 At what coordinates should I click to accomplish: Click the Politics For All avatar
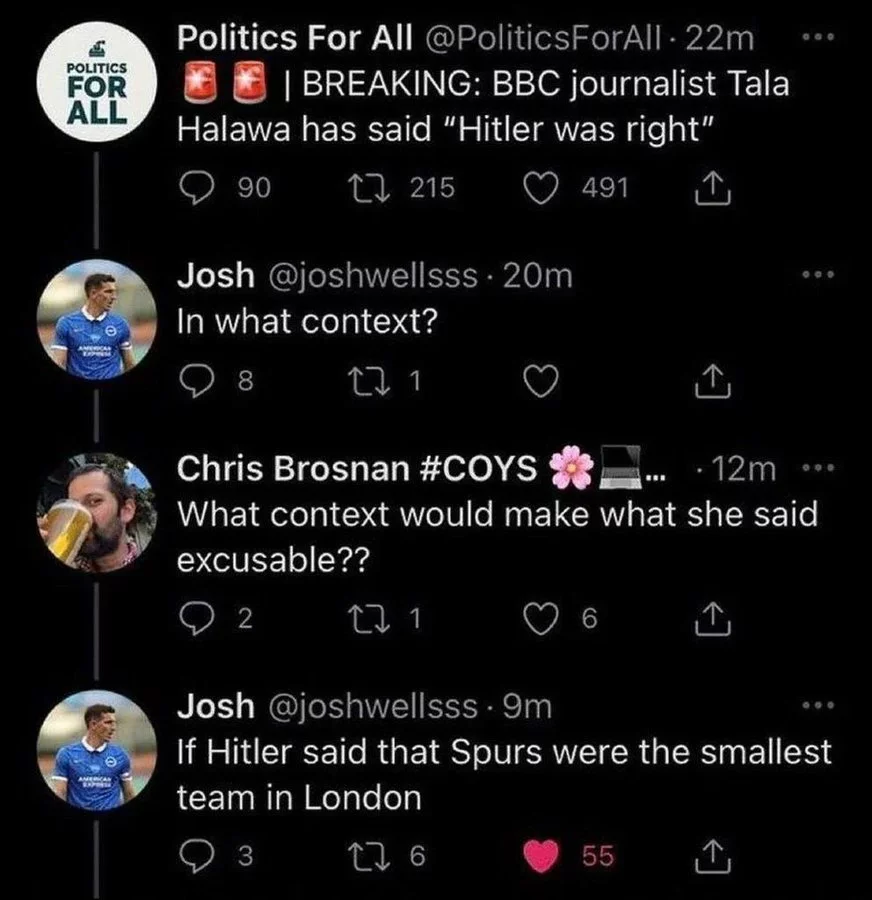point(96,90)
